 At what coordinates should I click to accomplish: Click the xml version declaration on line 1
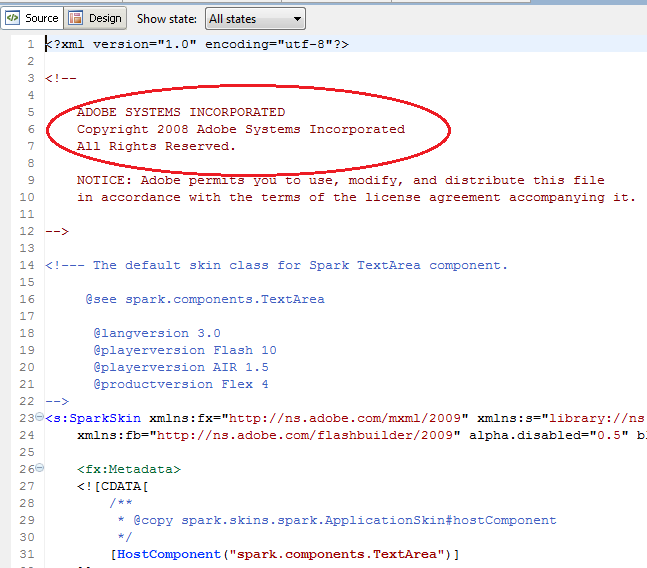pyautogui.click(x=197, y=44)
